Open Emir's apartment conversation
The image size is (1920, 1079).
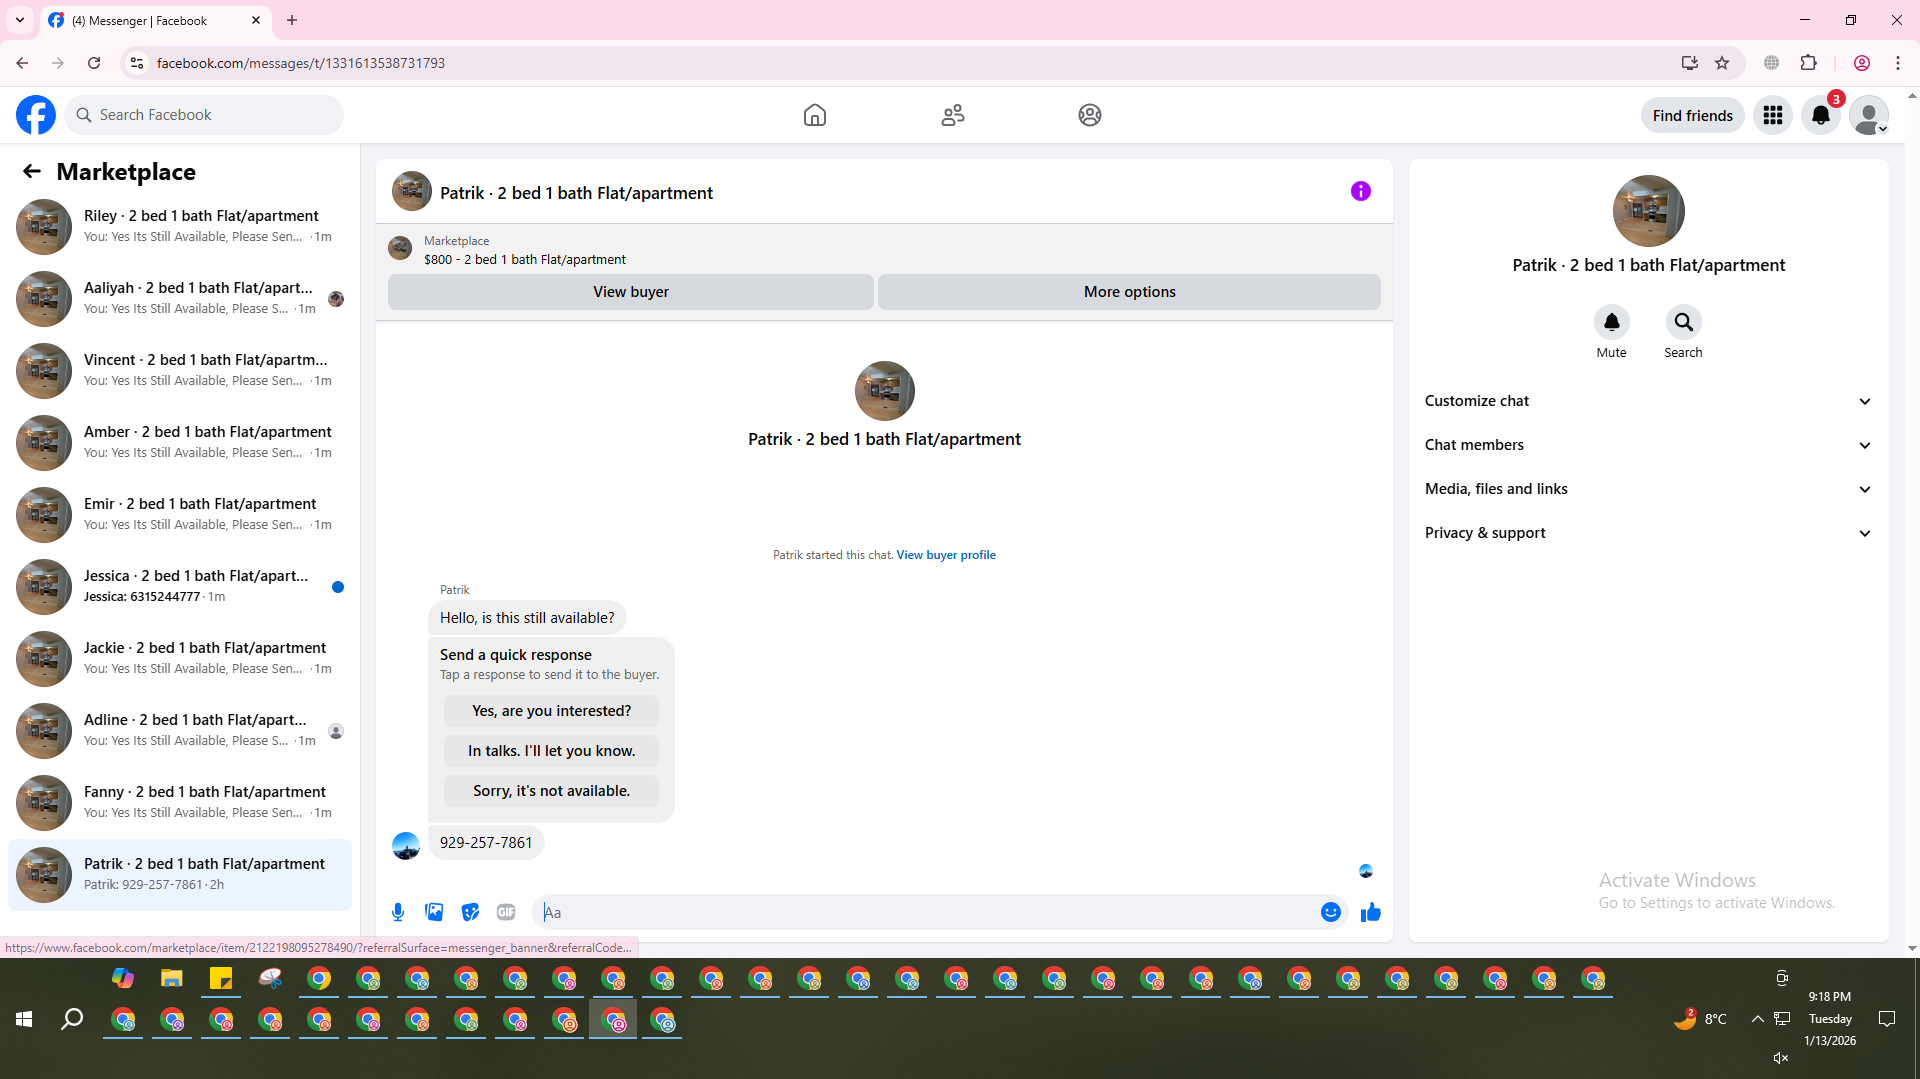pyautogui.click(x=180, y=514)
